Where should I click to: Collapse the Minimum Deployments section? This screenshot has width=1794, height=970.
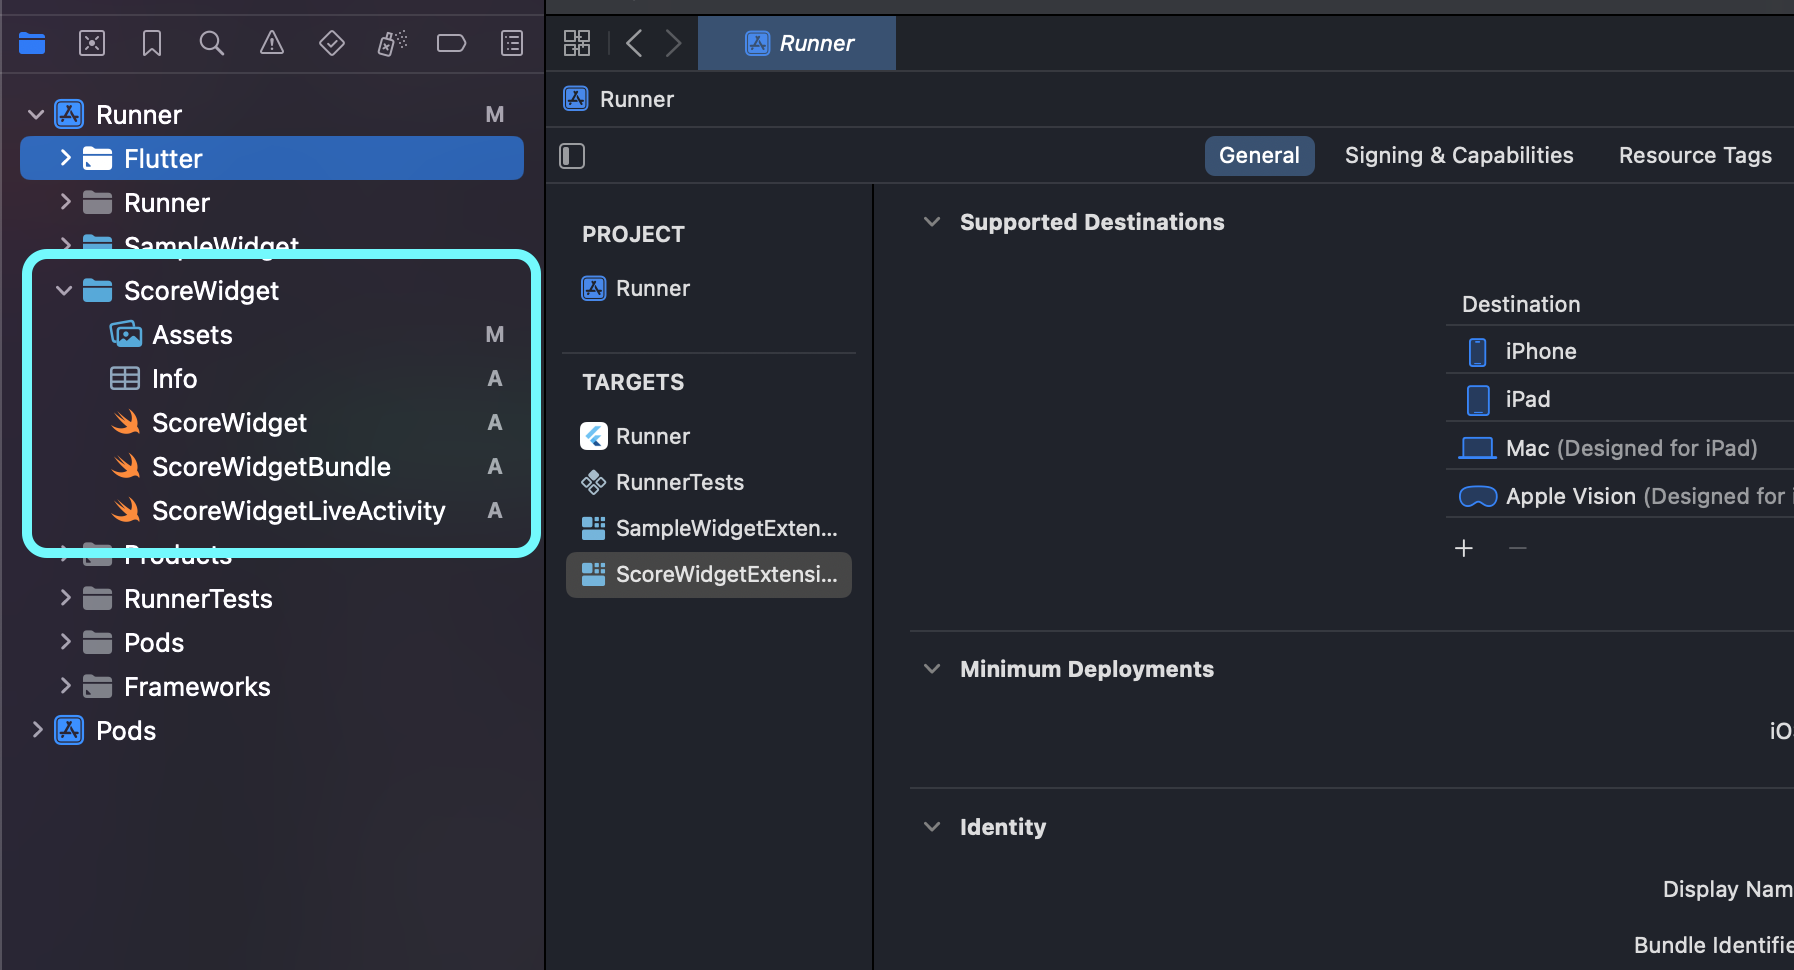(x=932, y=669)
